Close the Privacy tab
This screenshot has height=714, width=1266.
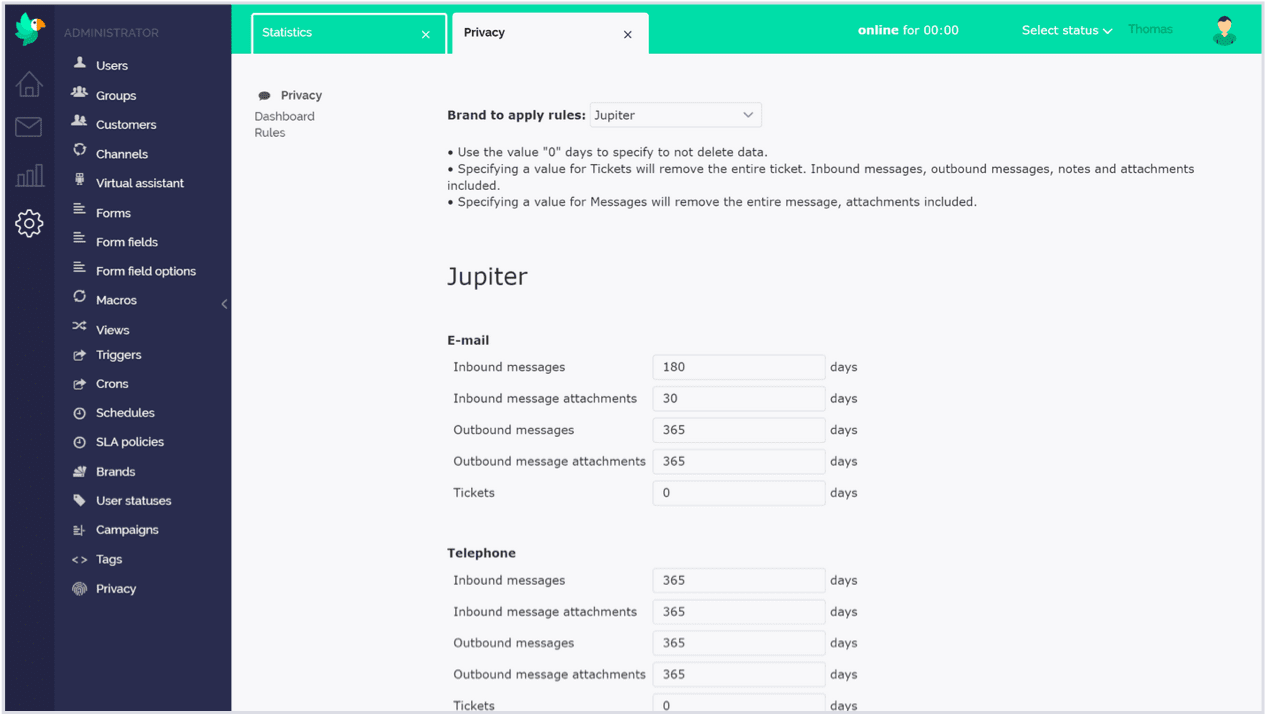pyautogui.click(x=628, y=33)
